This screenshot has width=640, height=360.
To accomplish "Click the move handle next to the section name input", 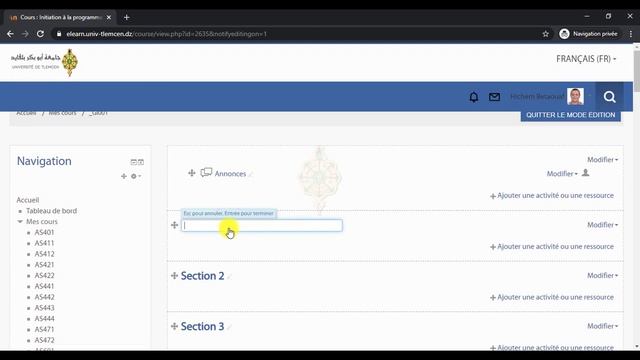I will coord(174,225).
